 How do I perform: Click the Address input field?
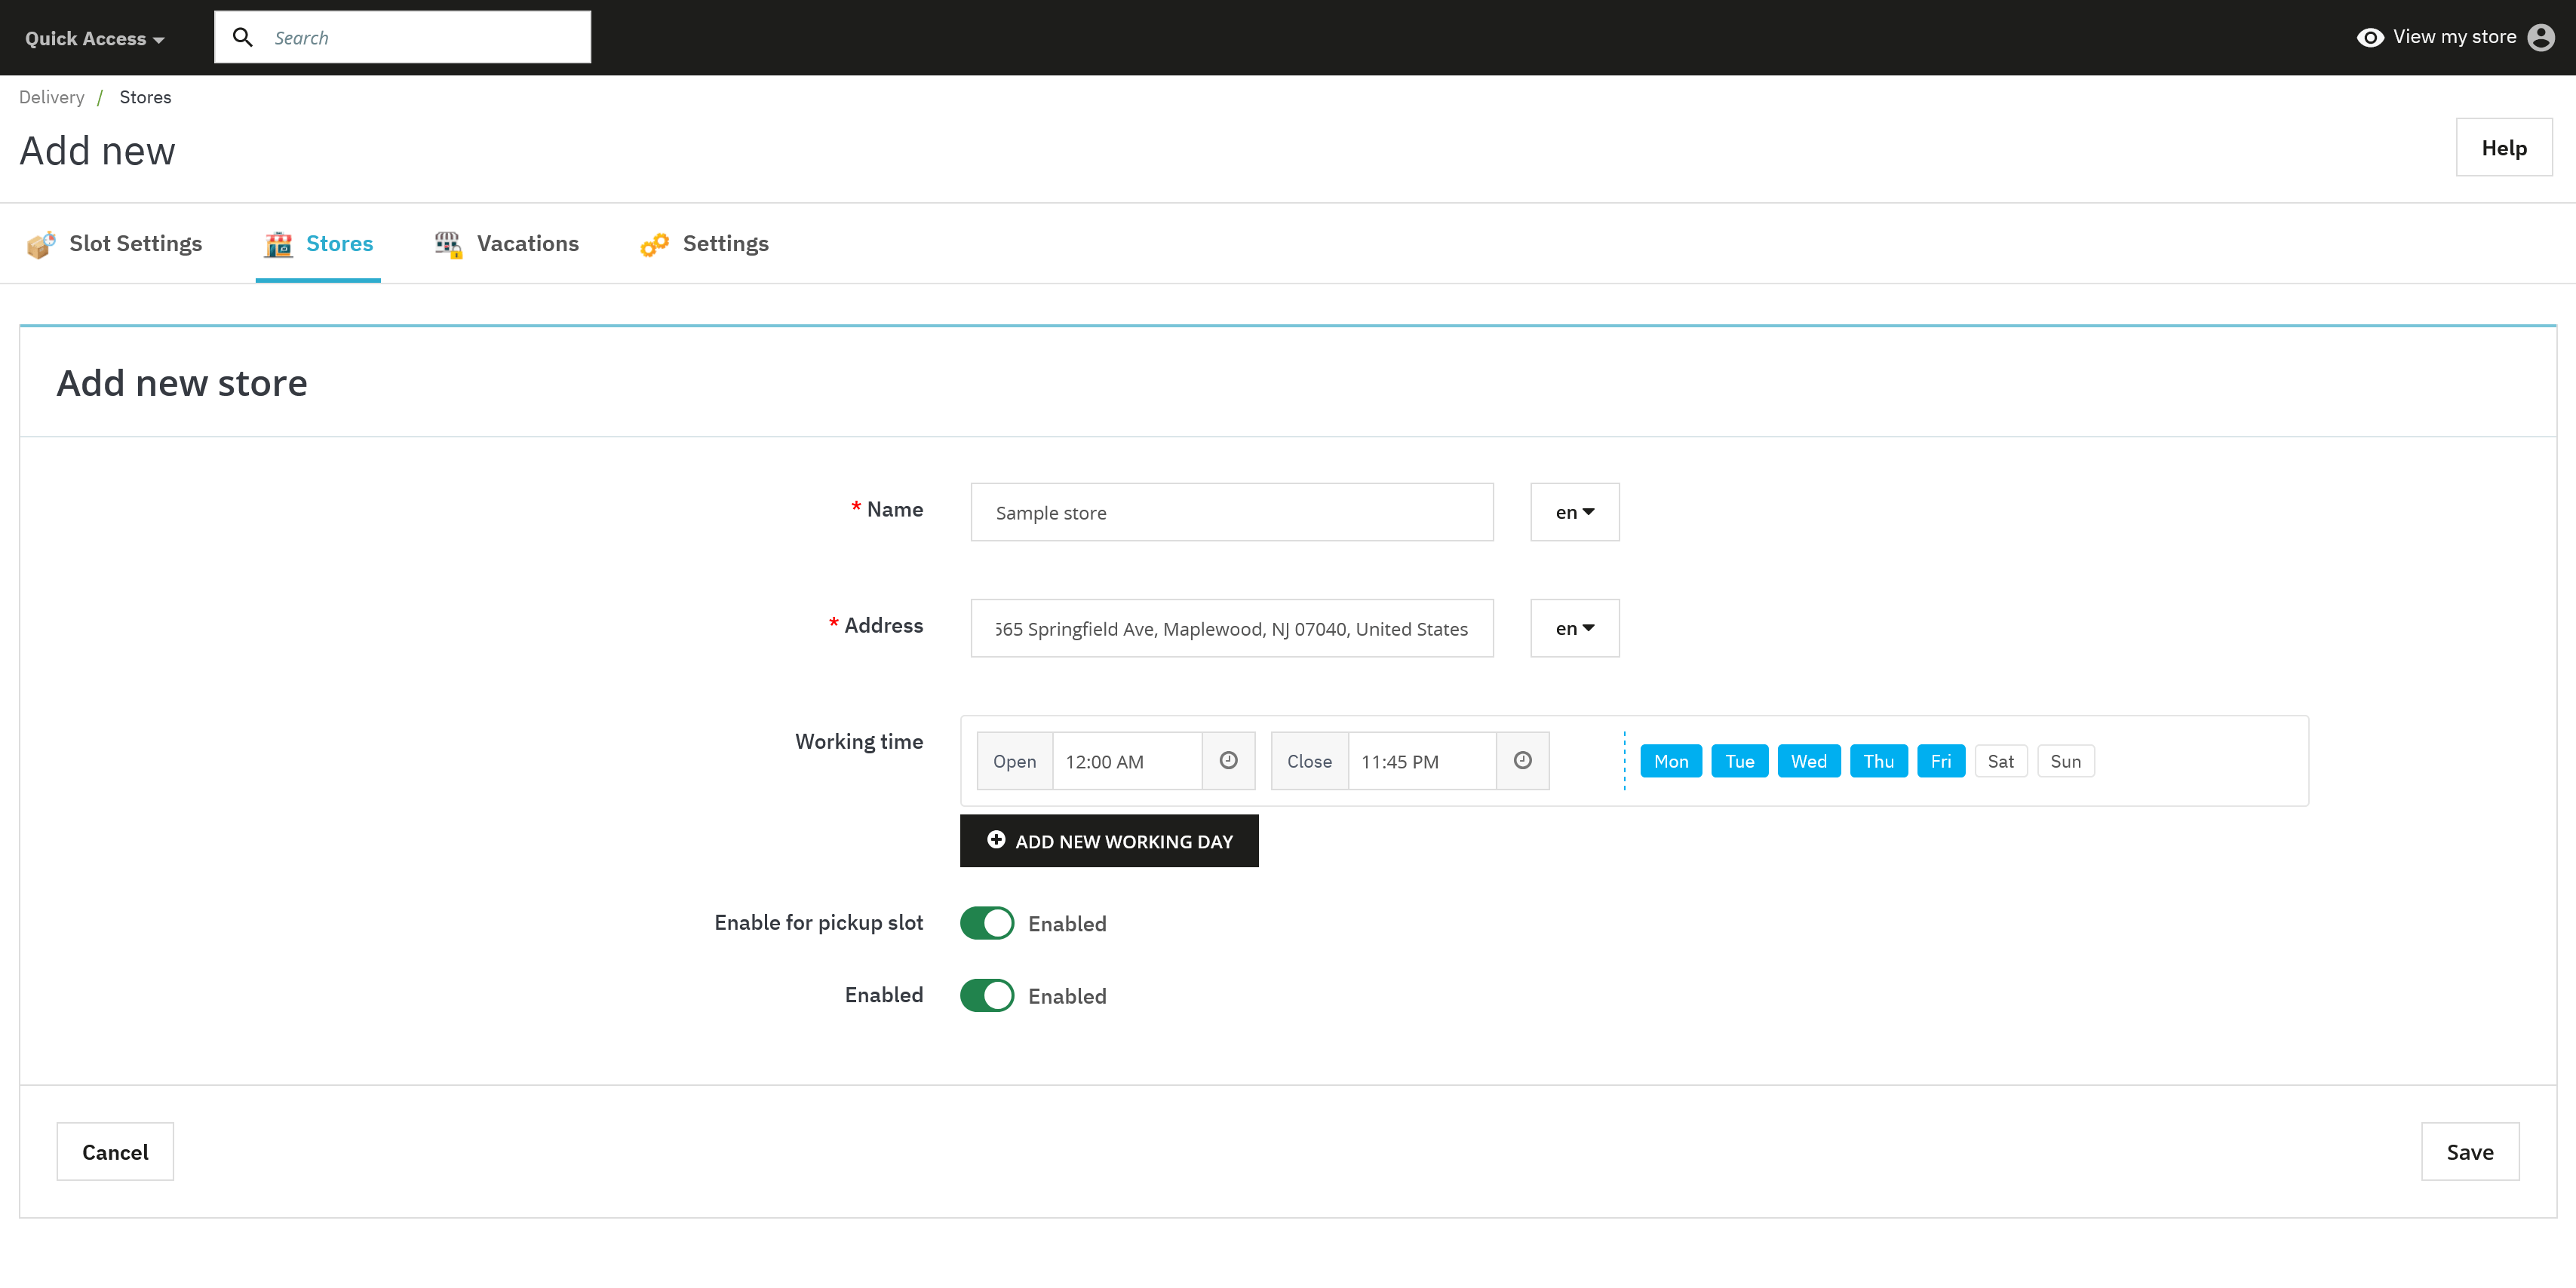click(x=1232, y=628)
